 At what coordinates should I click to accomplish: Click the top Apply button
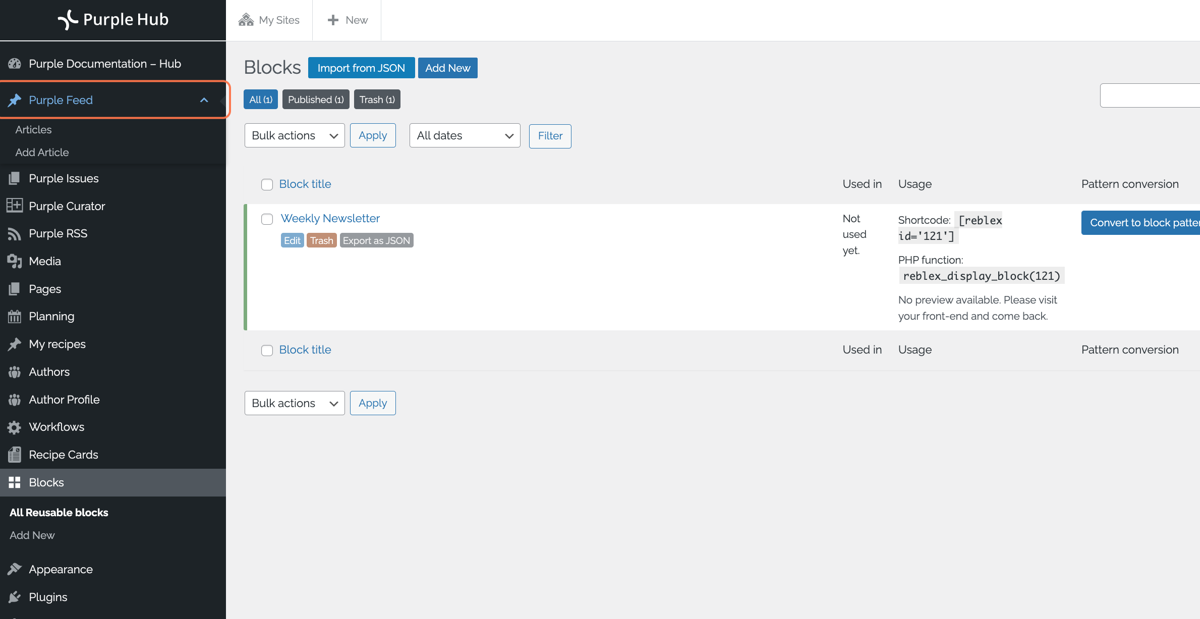(373, 136)
